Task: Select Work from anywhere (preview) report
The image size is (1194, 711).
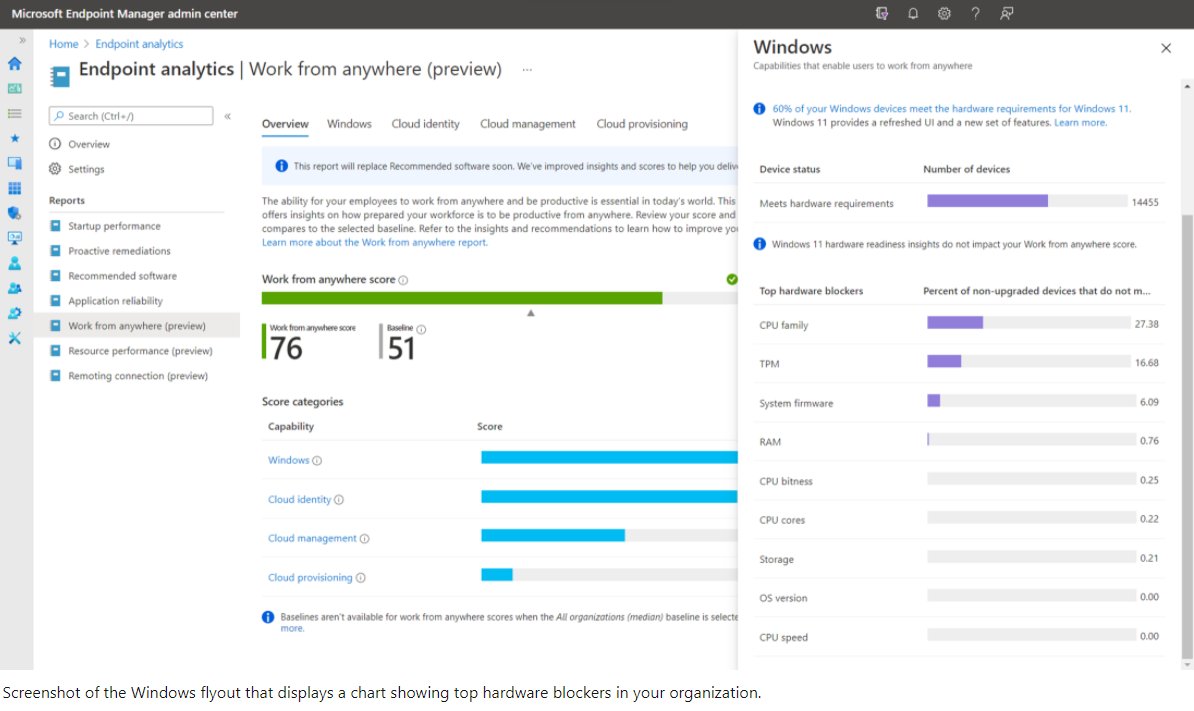Action: click(x=137, y=326)
